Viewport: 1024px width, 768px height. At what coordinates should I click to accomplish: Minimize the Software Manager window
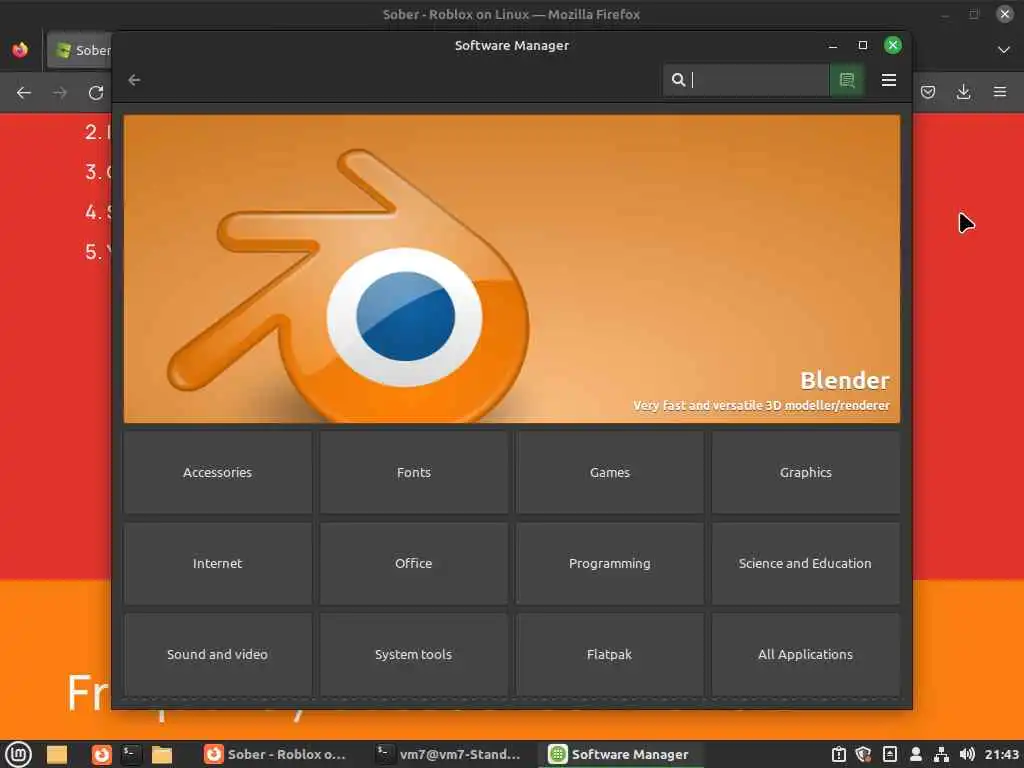833,46
